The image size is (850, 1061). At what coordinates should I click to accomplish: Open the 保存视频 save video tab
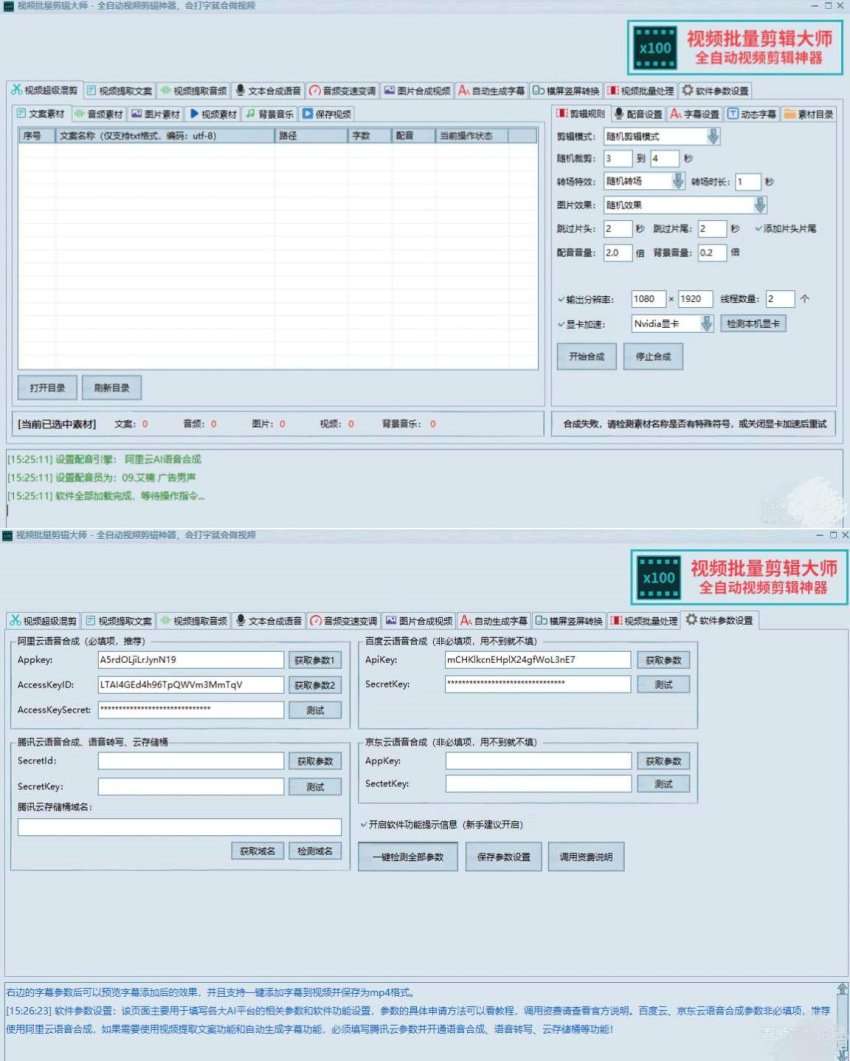327,114
